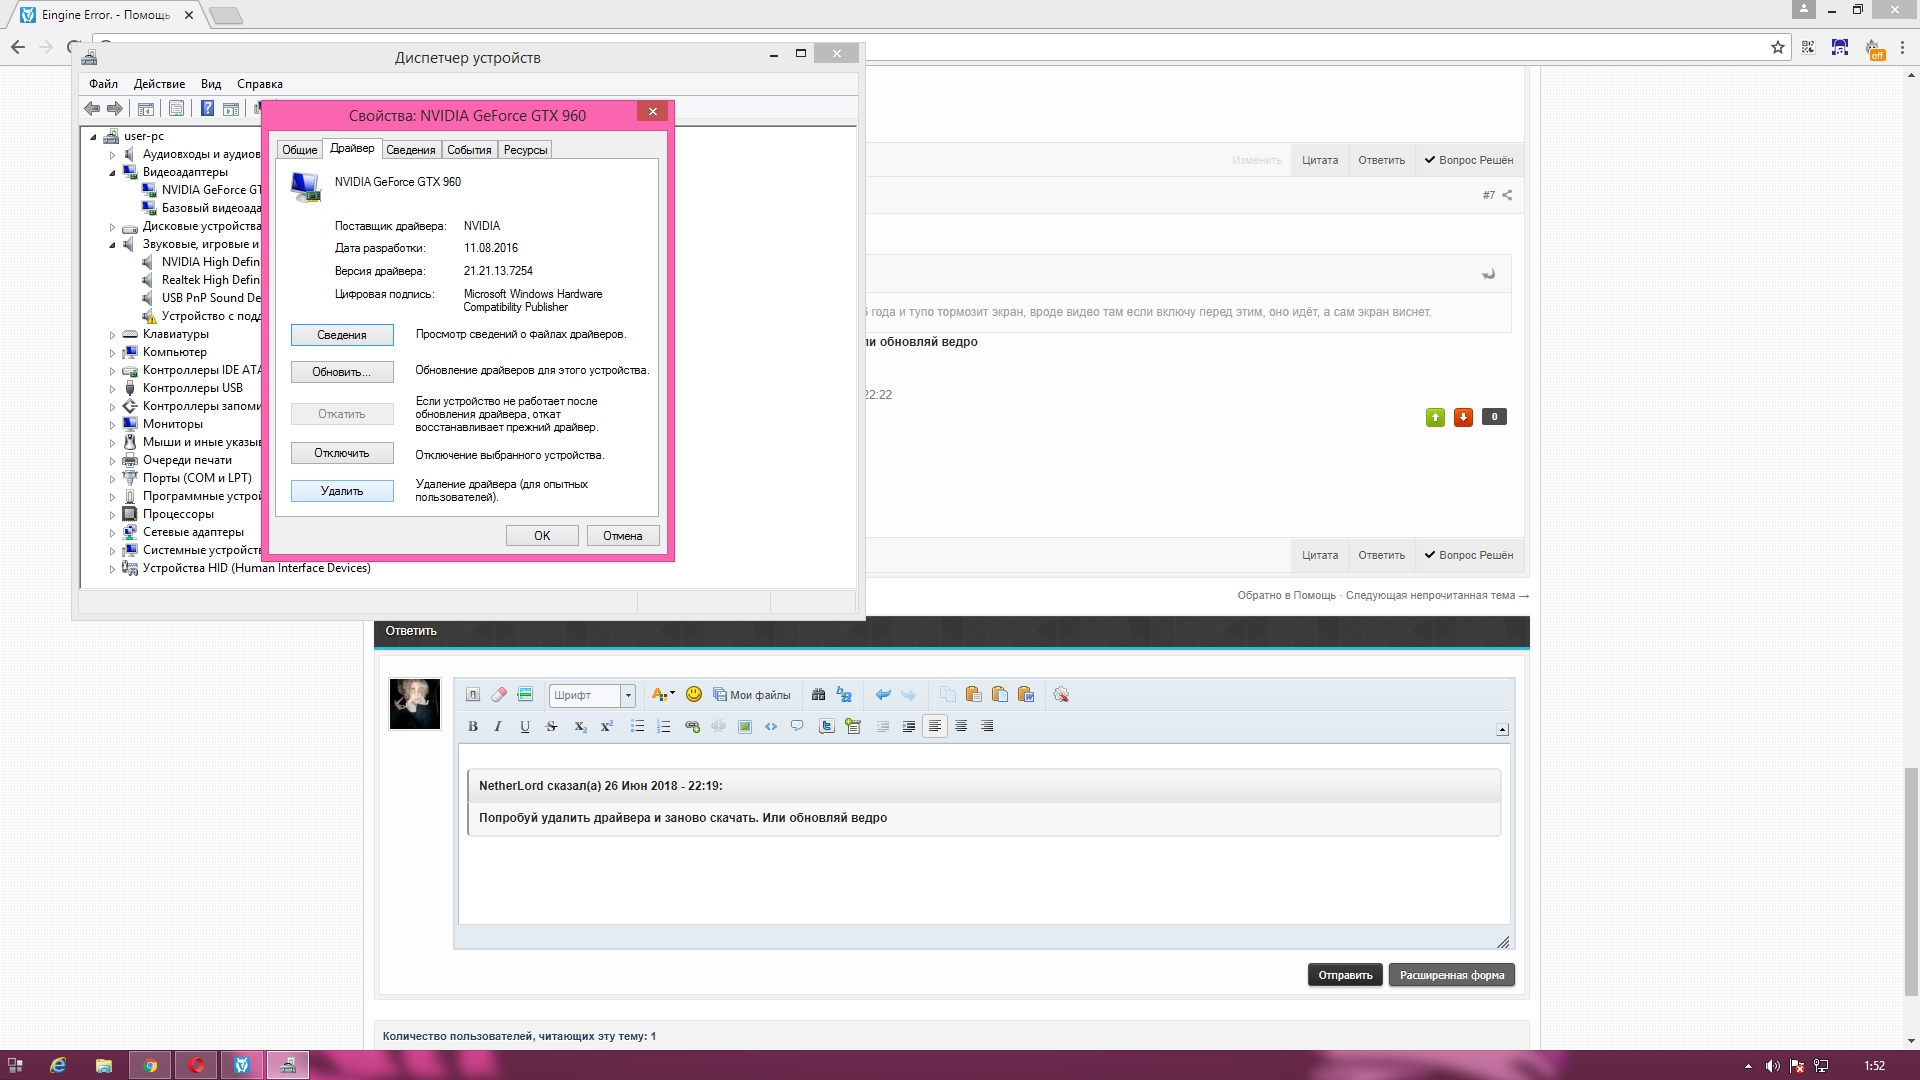
Task: Share post #7 icon
Action: (1507, 196)
